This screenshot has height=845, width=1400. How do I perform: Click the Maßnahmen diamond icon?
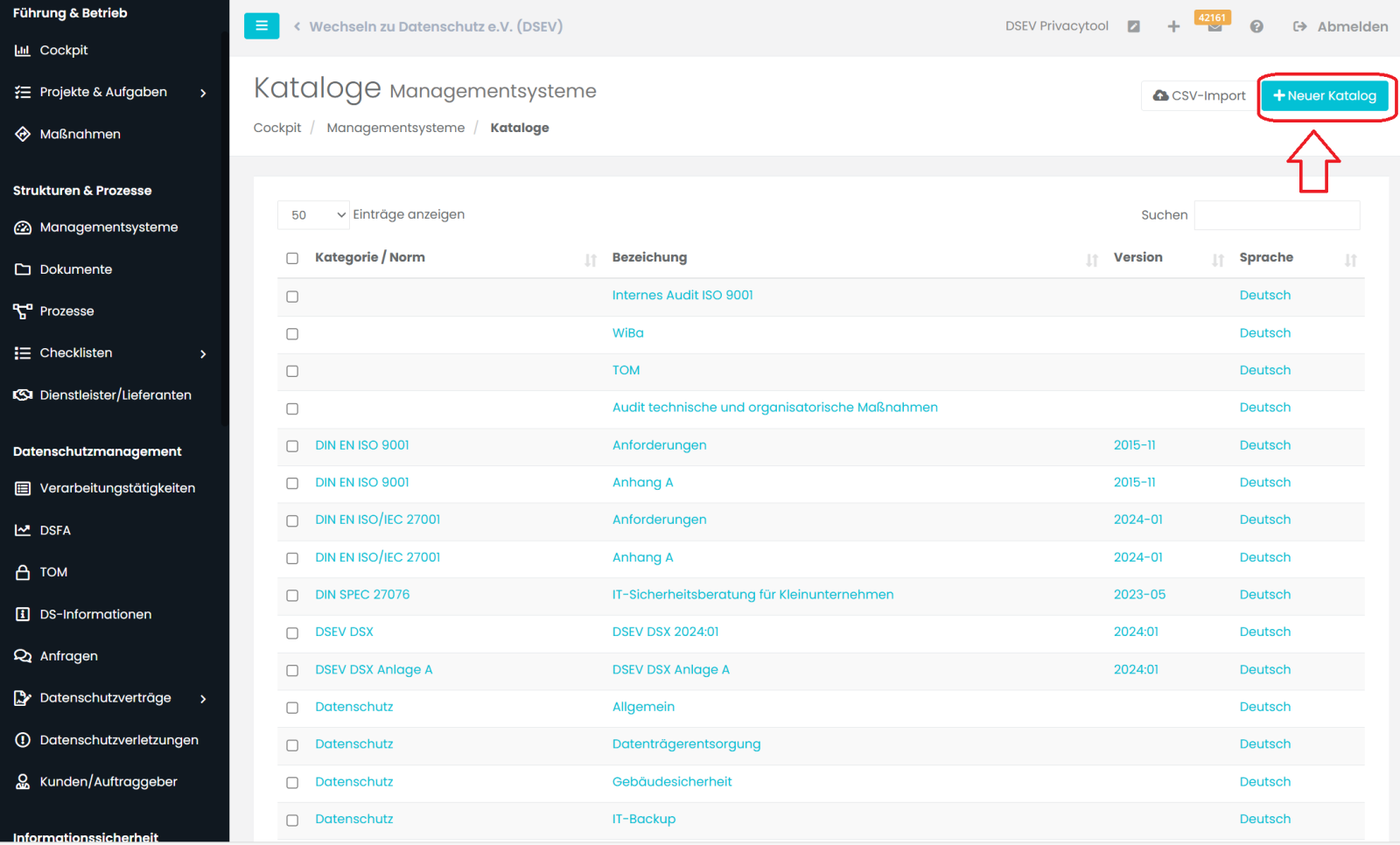(x=22, y=134)
